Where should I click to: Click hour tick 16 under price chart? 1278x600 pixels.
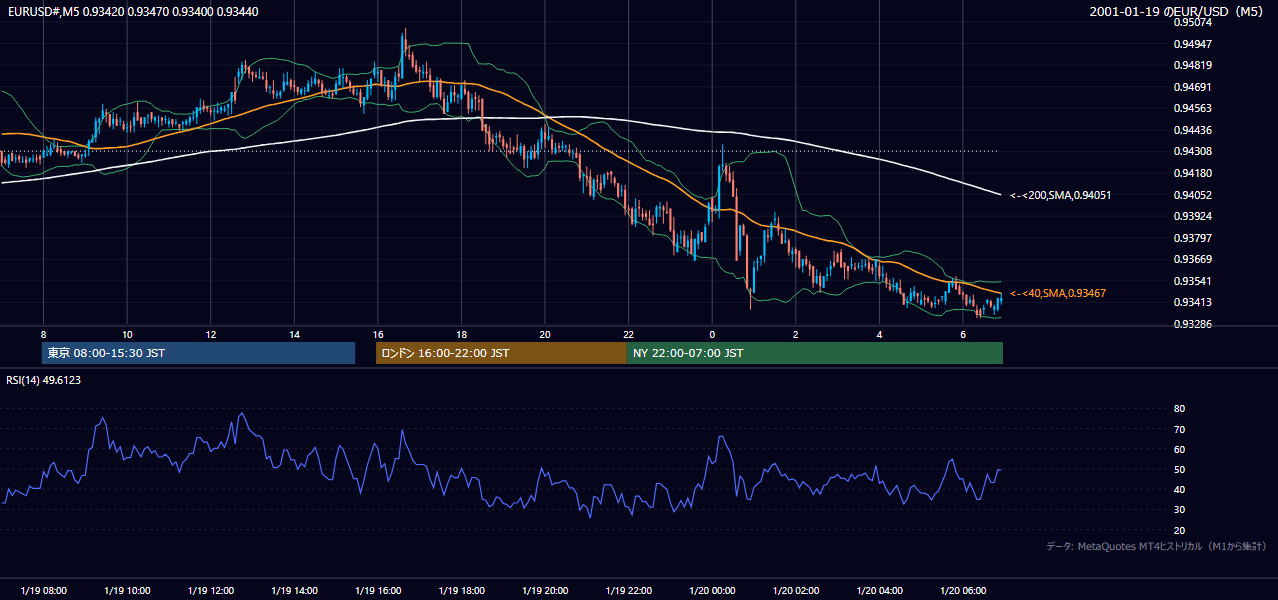coord(378,334)
